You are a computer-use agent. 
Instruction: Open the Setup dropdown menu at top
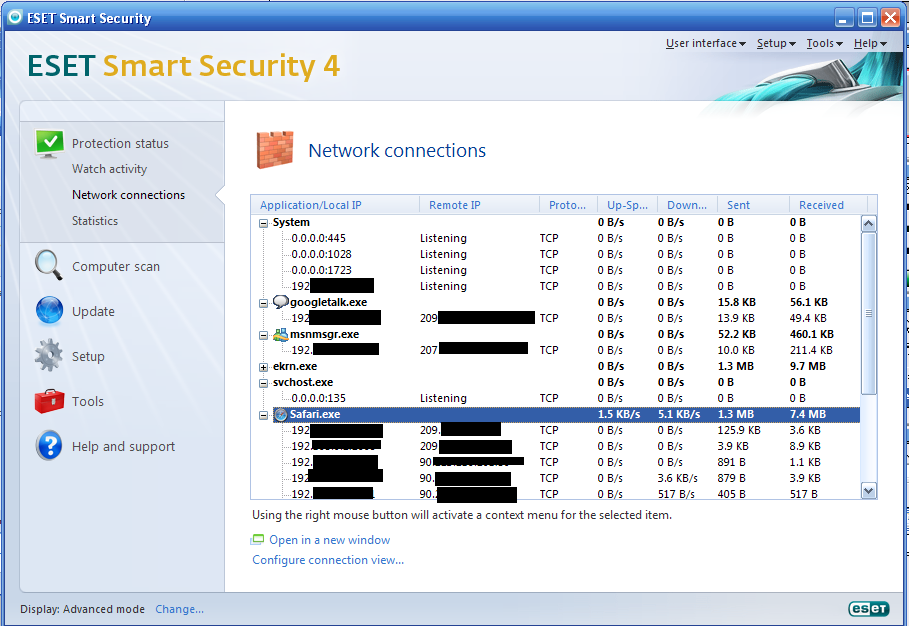point(776,43)
